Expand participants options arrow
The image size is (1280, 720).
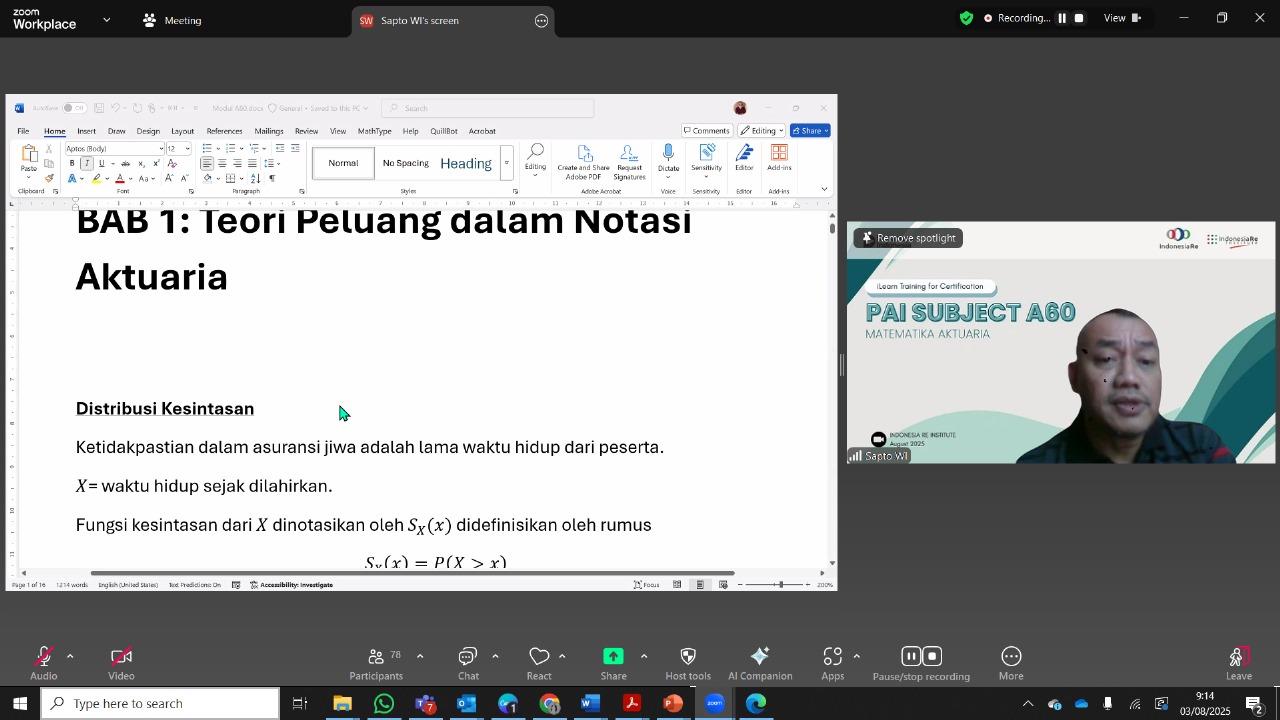click(x=420, y=656)
